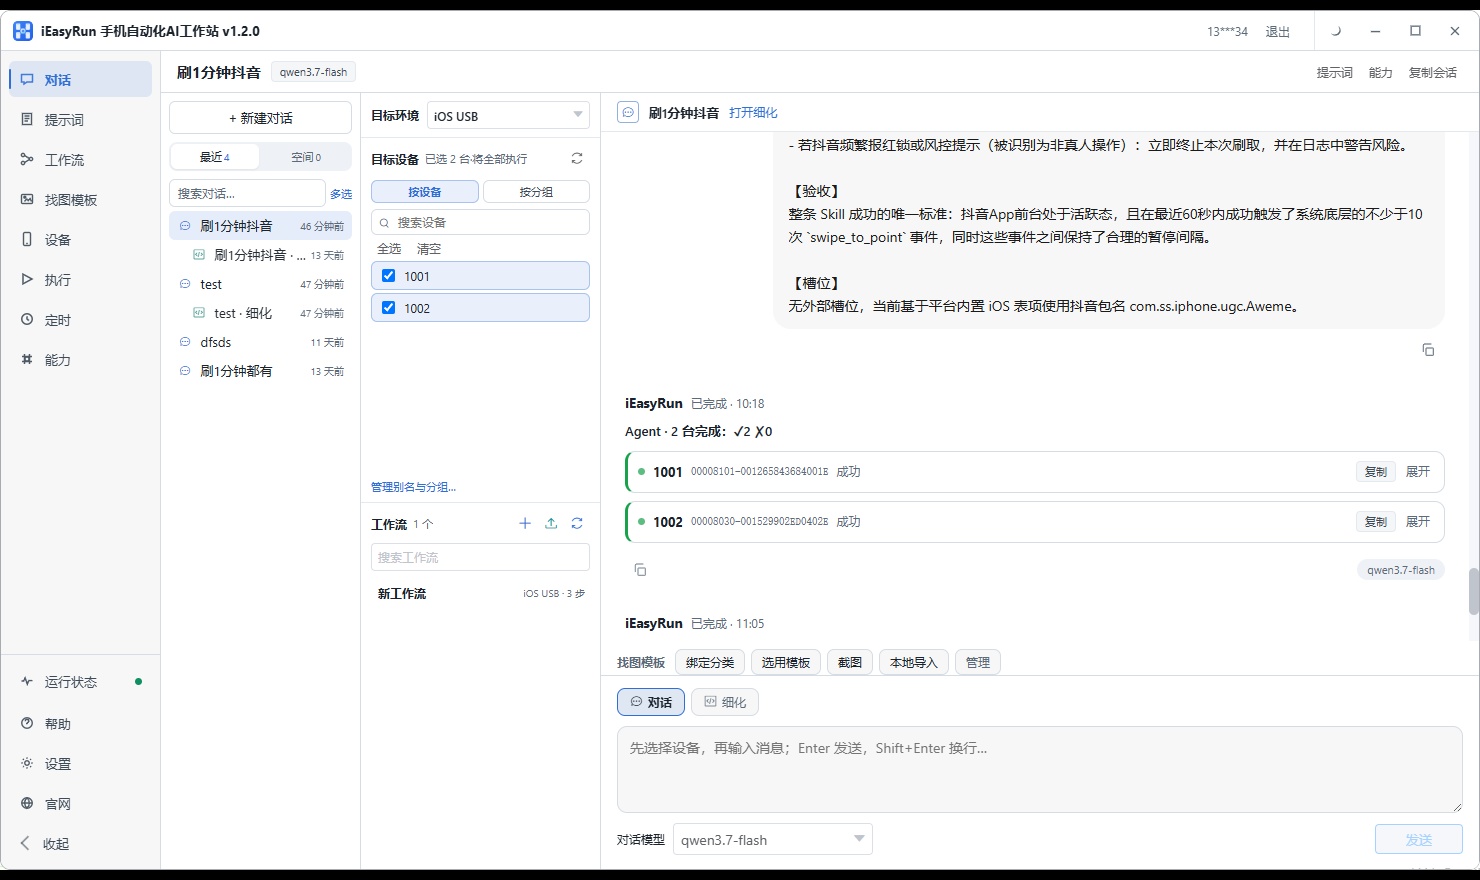Screen dimensions: 1480x880
Task: Select conversation 刷1分钟抖音 from 46 分钟前
Action: 260,226
